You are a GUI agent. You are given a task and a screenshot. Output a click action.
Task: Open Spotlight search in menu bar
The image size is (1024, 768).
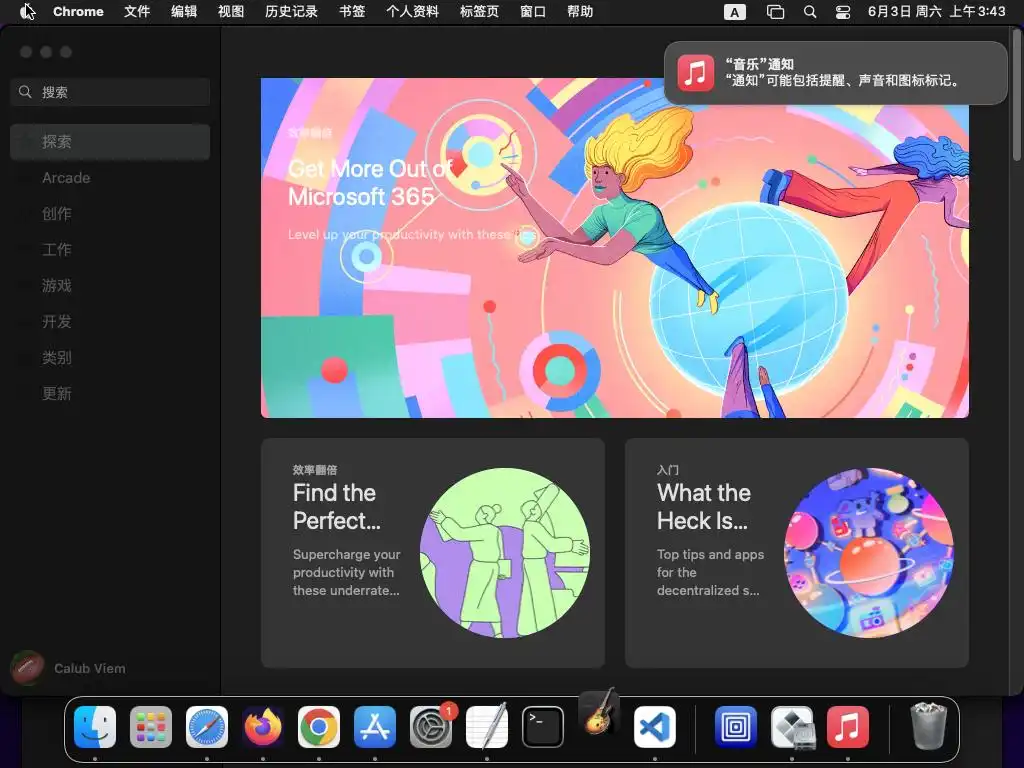point(810,12)
